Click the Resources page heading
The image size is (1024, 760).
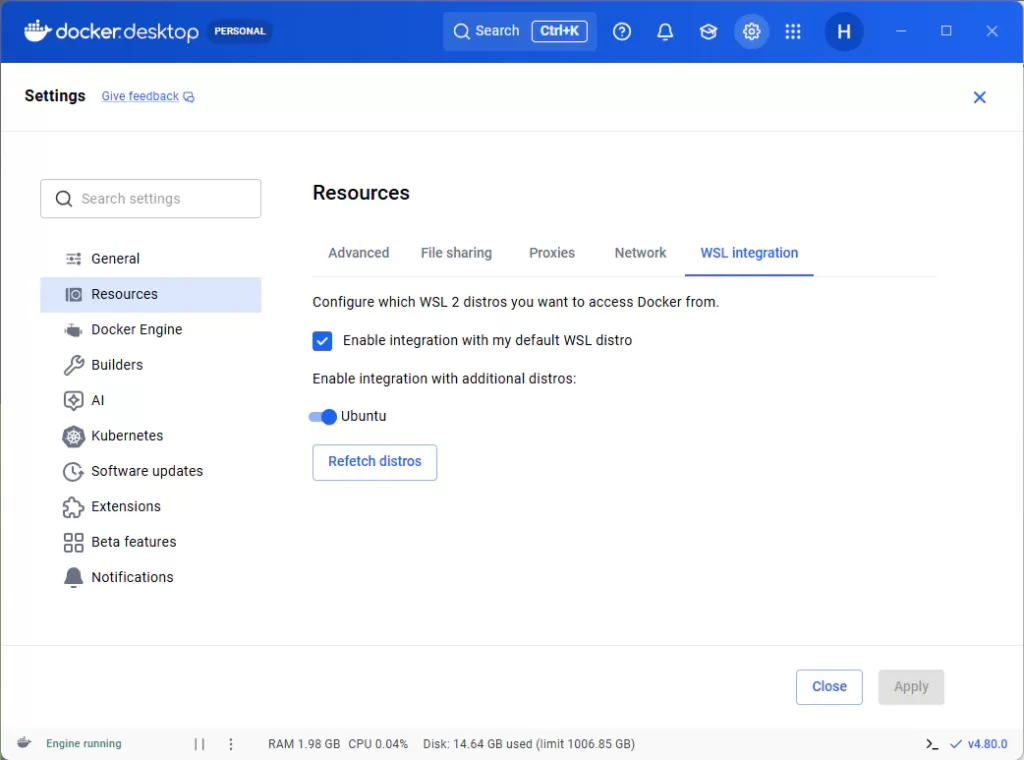(361, 193)
